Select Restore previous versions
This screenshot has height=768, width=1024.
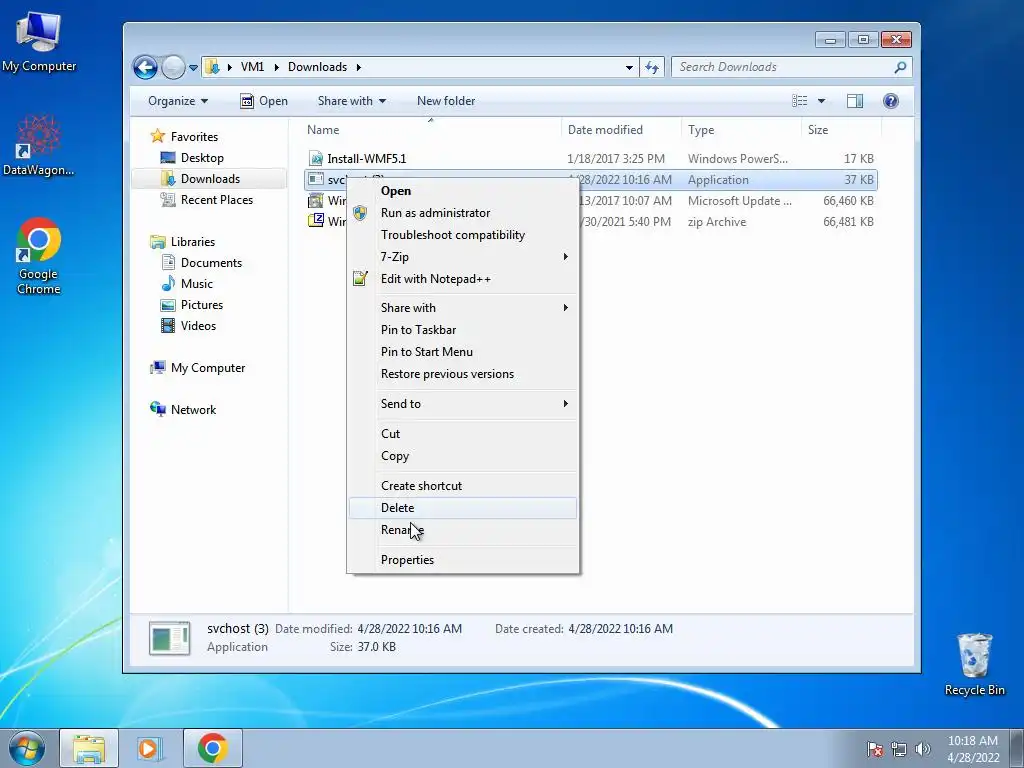pos(462,374)
